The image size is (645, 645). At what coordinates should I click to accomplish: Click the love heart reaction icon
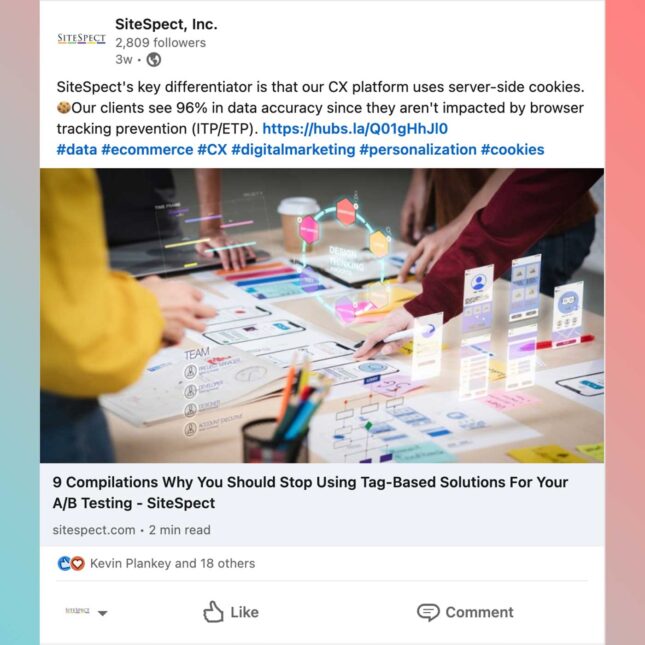(x=78, y=563)
